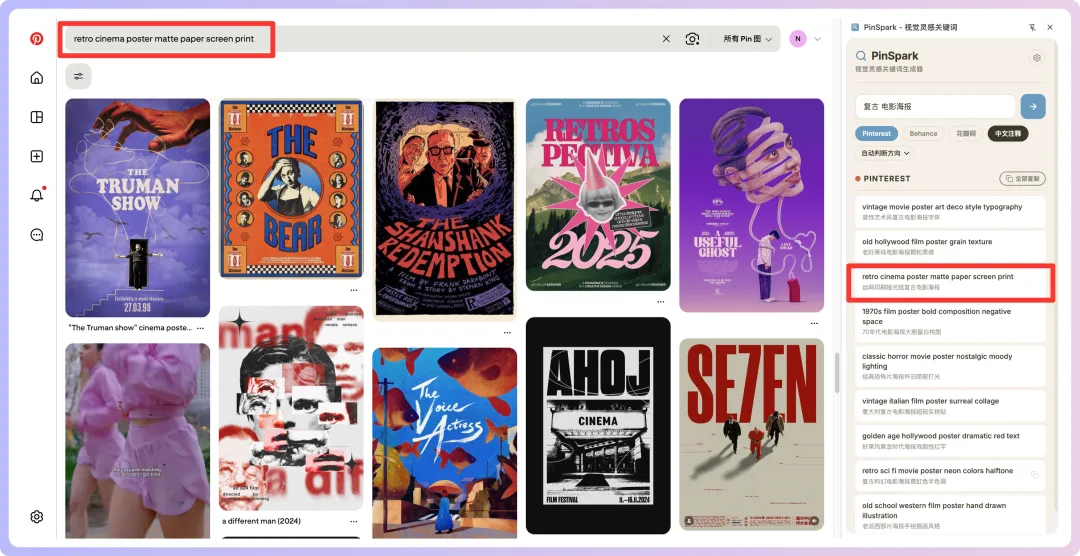Click the PinSpark magnifier logo
The height and width of the screenshot is (556, 1080).
pyautogui.click(x=861, y=56)
